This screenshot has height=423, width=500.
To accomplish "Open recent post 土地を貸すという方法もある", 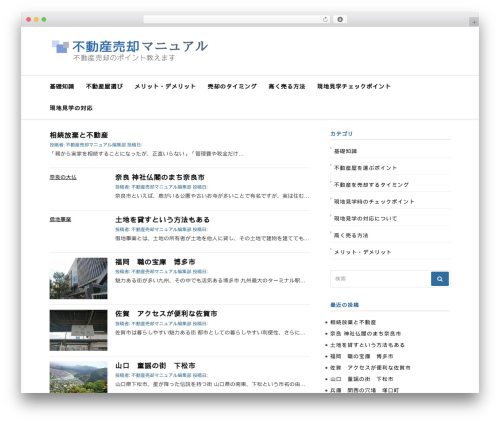I will coord(367,345).
